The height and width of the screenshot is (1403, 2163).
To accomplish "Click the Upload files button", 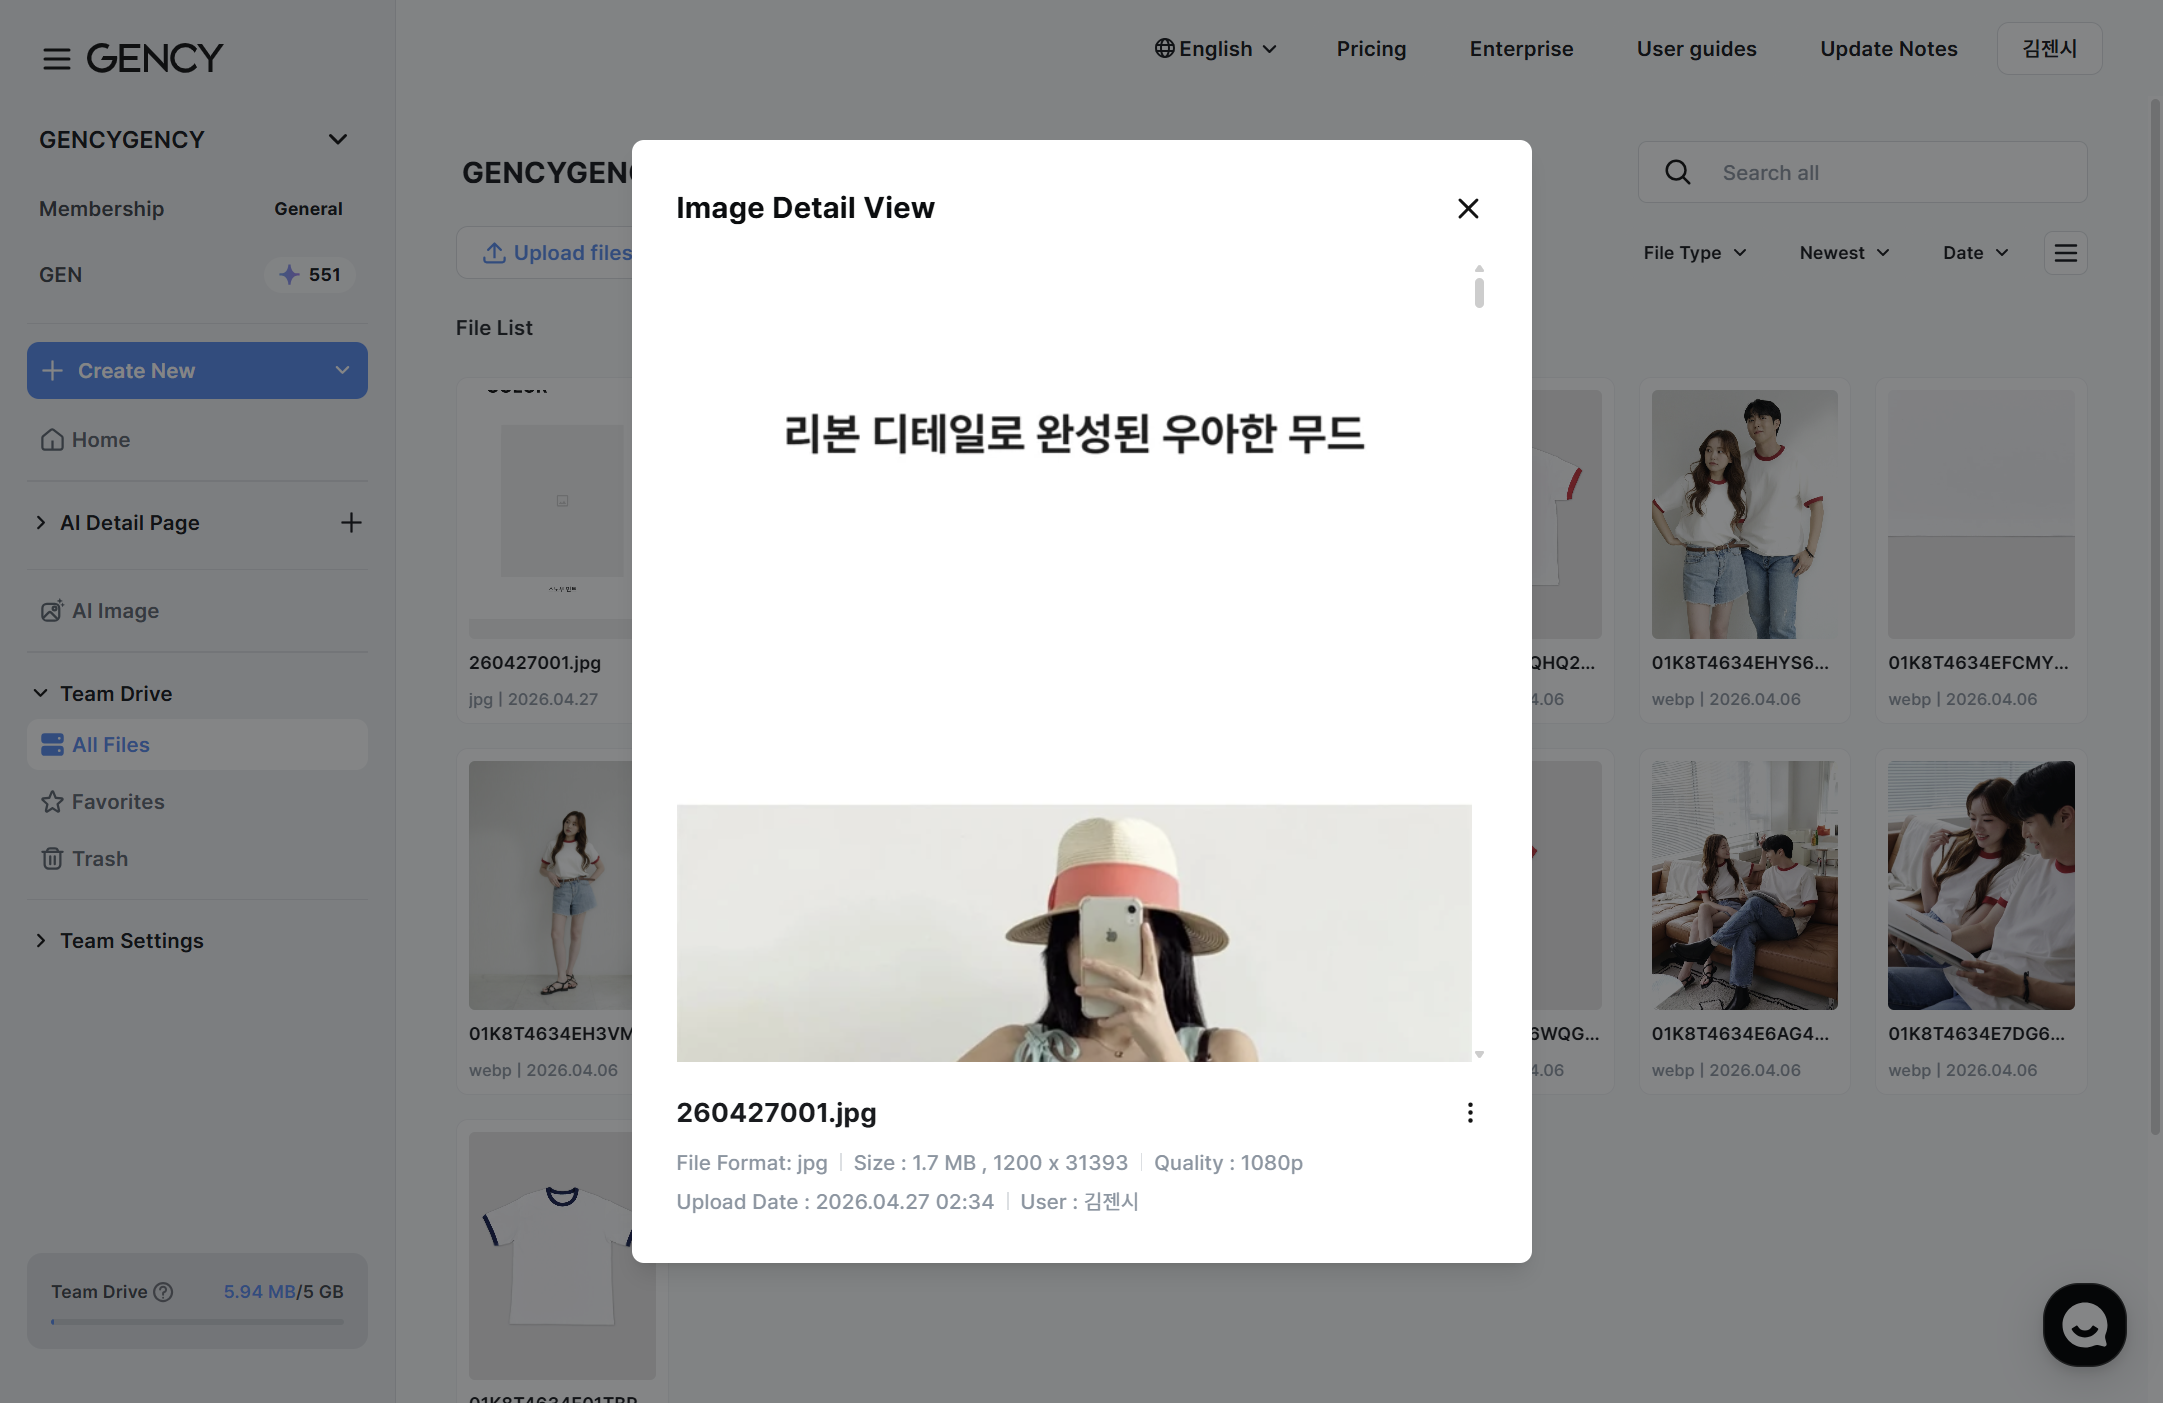I will [545, 253].
